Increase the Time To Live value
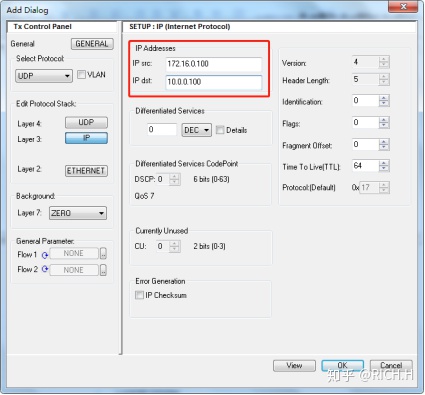The height and width of the screenshot is (395, 425). pyautogui.click(x=384, y=163)
